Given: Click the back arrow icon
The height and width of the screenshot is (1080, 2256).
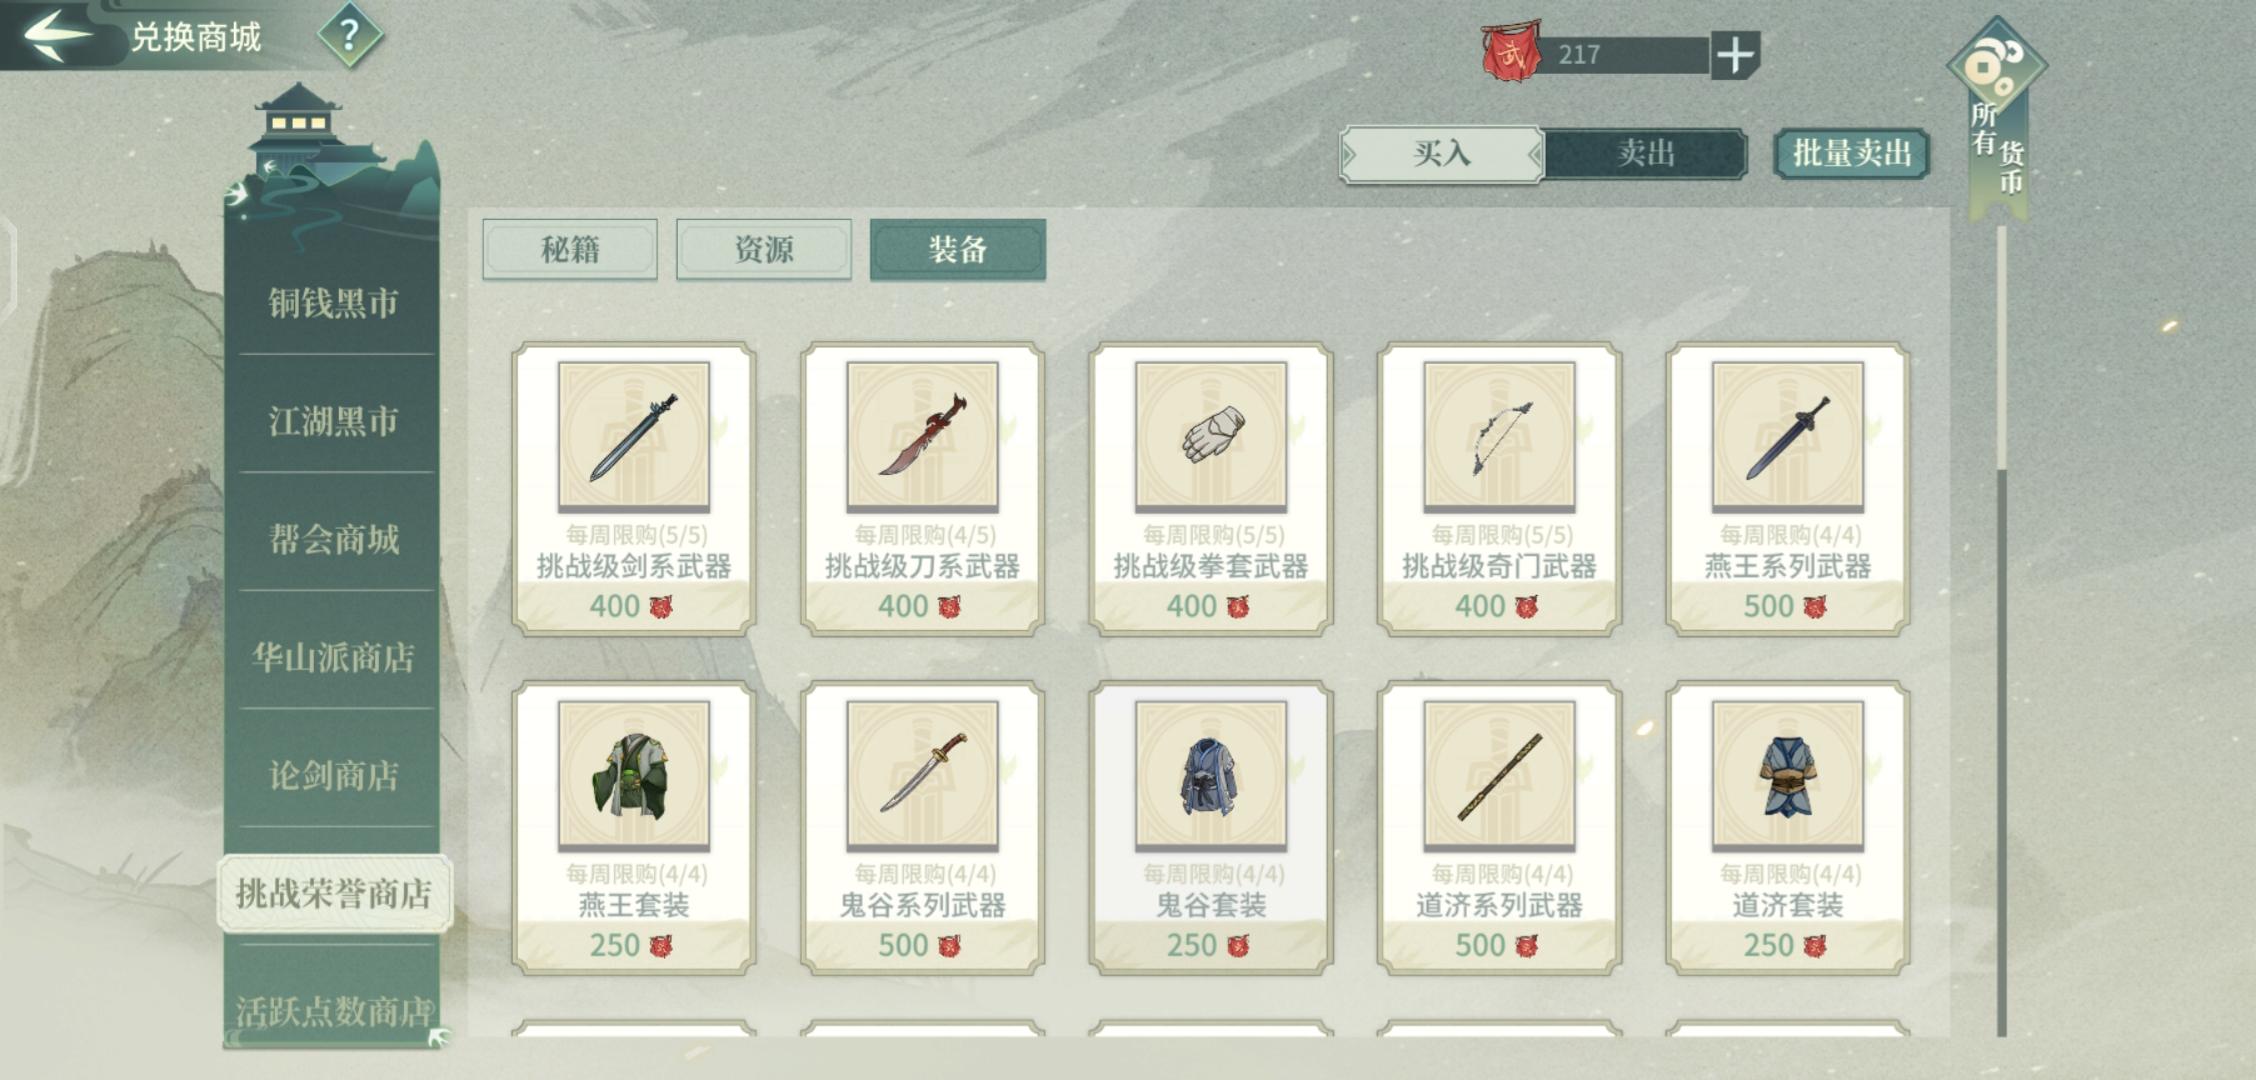Looking at the screenshot, I should pos(57,35).
